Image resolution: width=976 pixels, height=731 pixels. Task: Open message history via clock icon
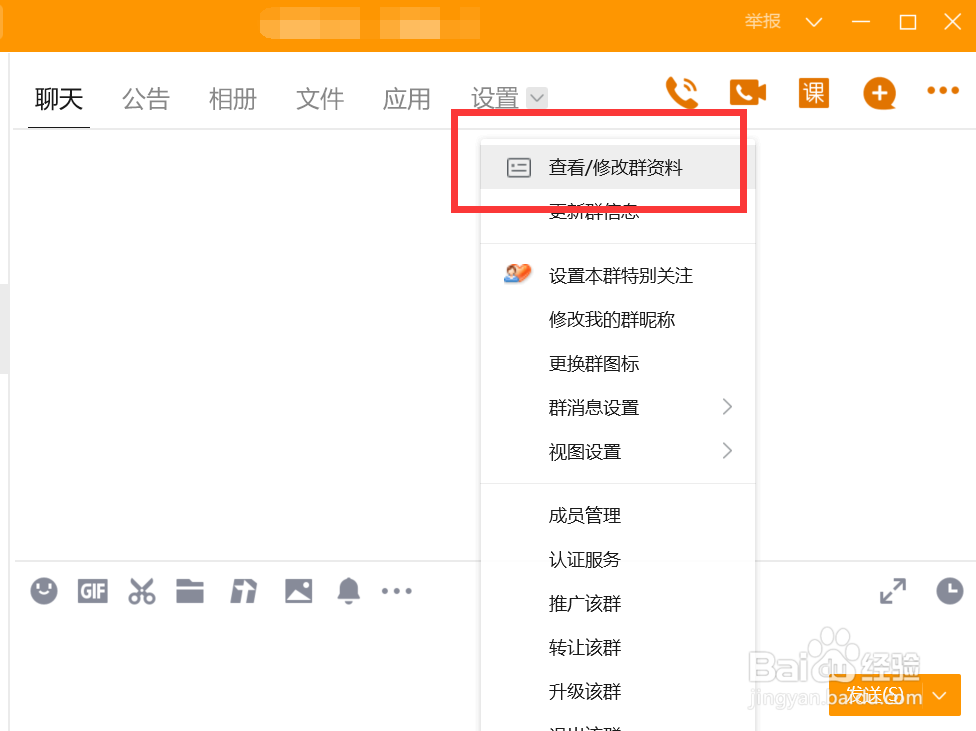tap(950, 591)
